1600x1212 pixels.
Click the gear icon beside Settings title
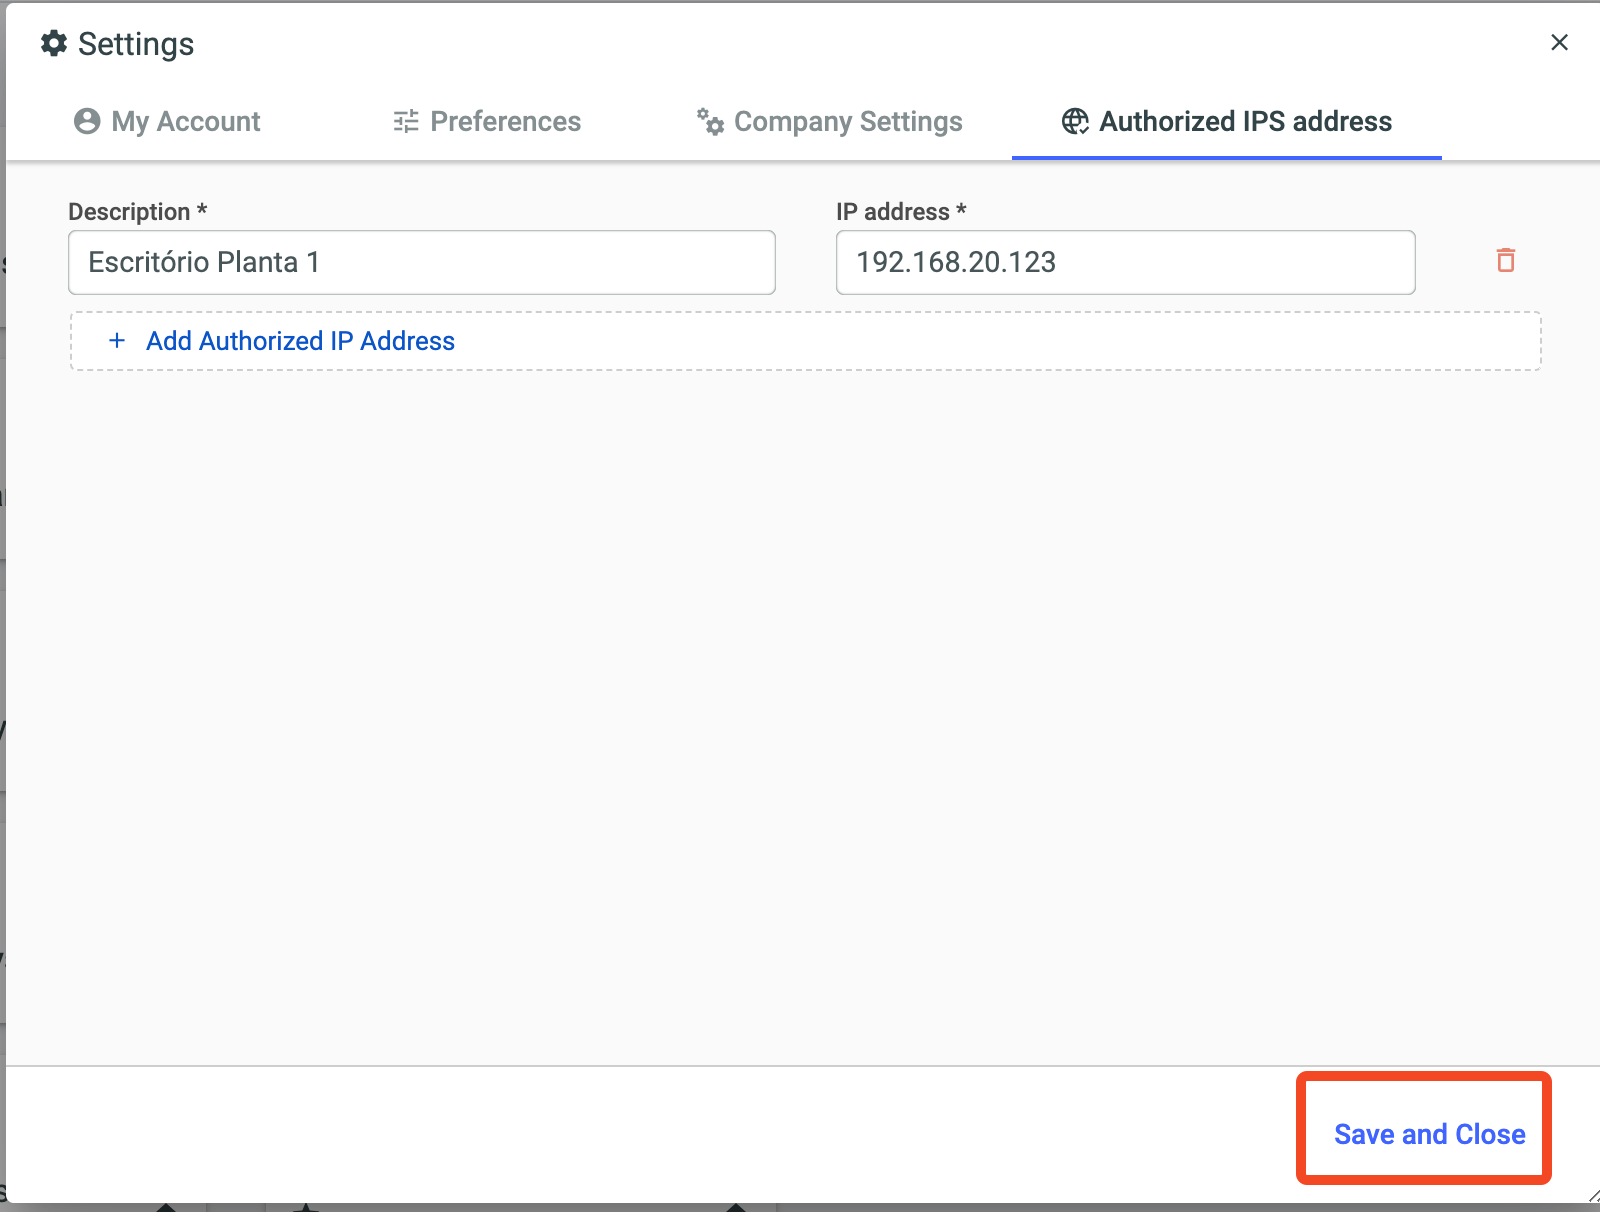click(x=54, y=43)
